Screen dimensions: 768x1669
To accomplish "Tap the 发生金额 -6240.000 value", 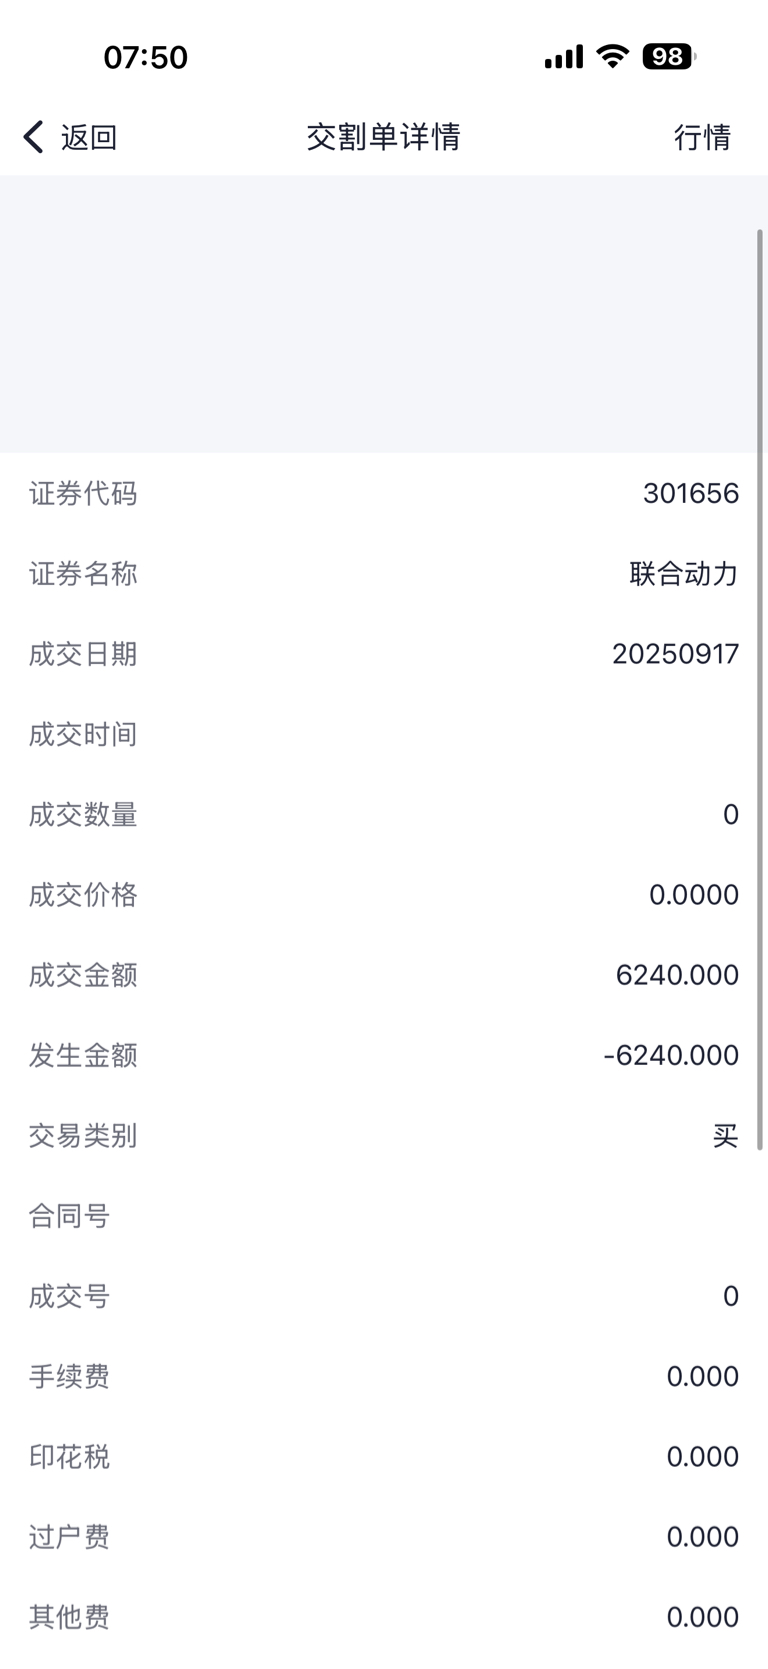I will point(671,1055).
